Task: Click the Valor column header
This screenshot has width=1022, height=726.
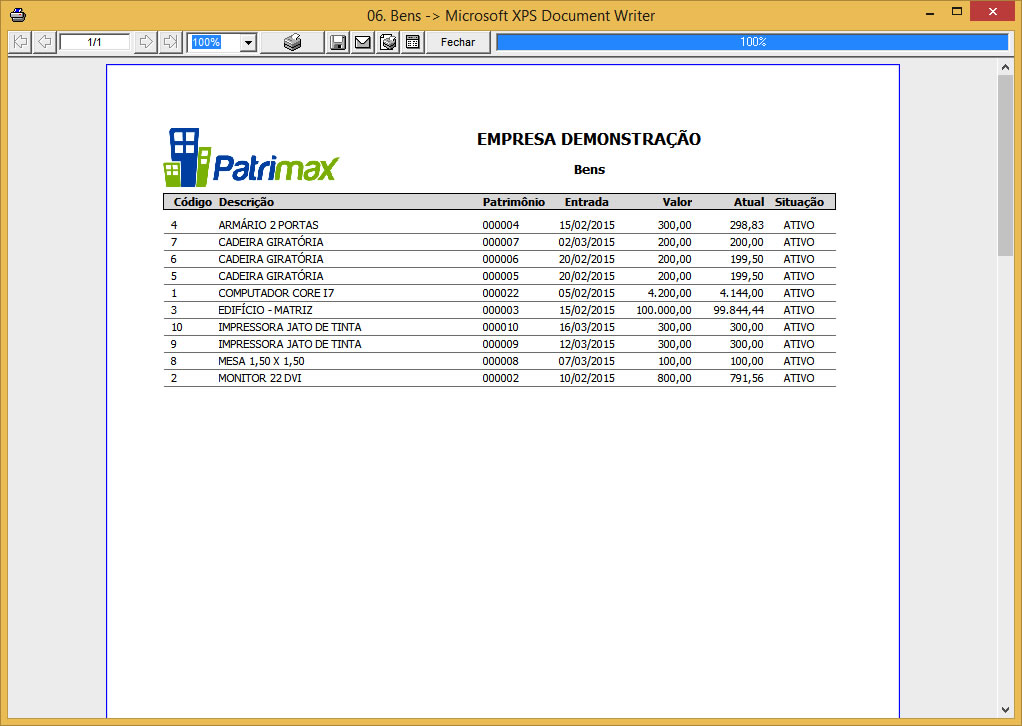Action: click(x=677, y=202)
